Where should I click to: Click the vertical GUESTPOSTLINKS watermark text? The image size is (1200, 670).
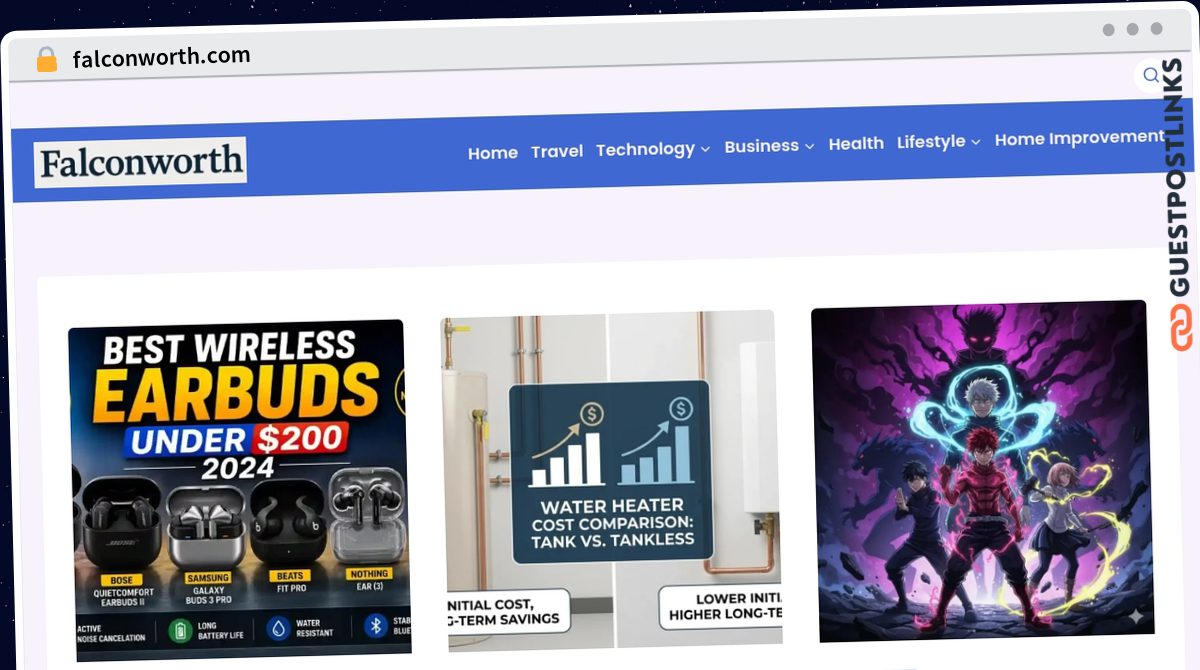pos(1182,178)
